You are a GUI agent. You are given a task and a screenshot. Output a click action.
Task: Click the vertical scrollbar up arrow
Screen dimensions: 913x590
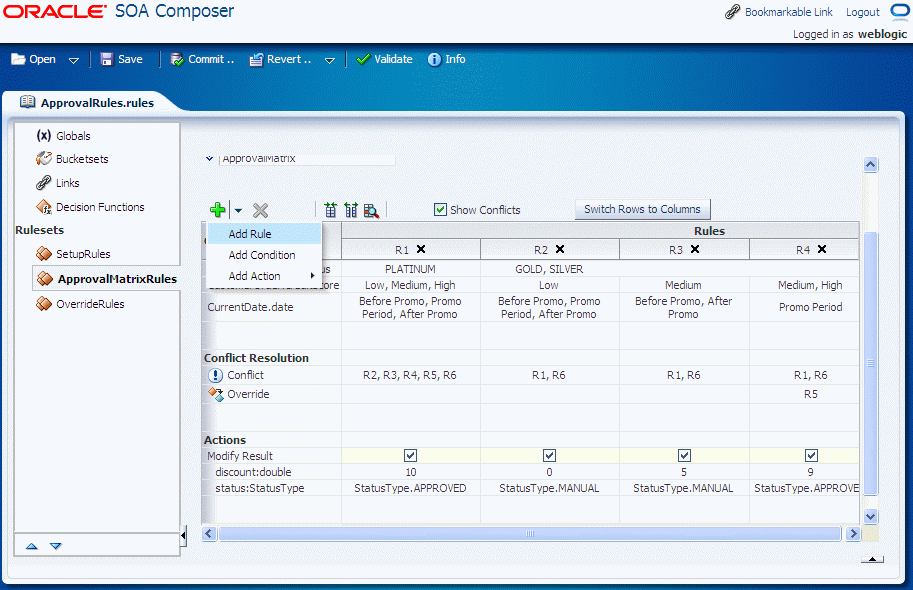click(870, 165)
